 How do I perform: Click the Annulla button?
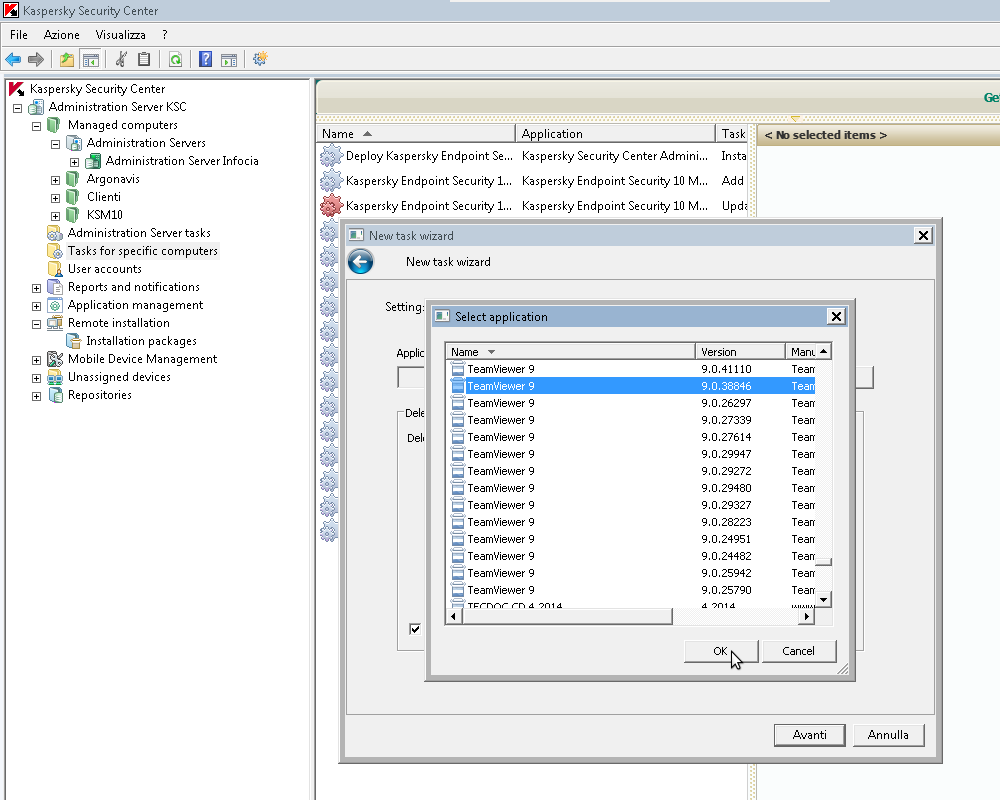click(x=888, y=734)
